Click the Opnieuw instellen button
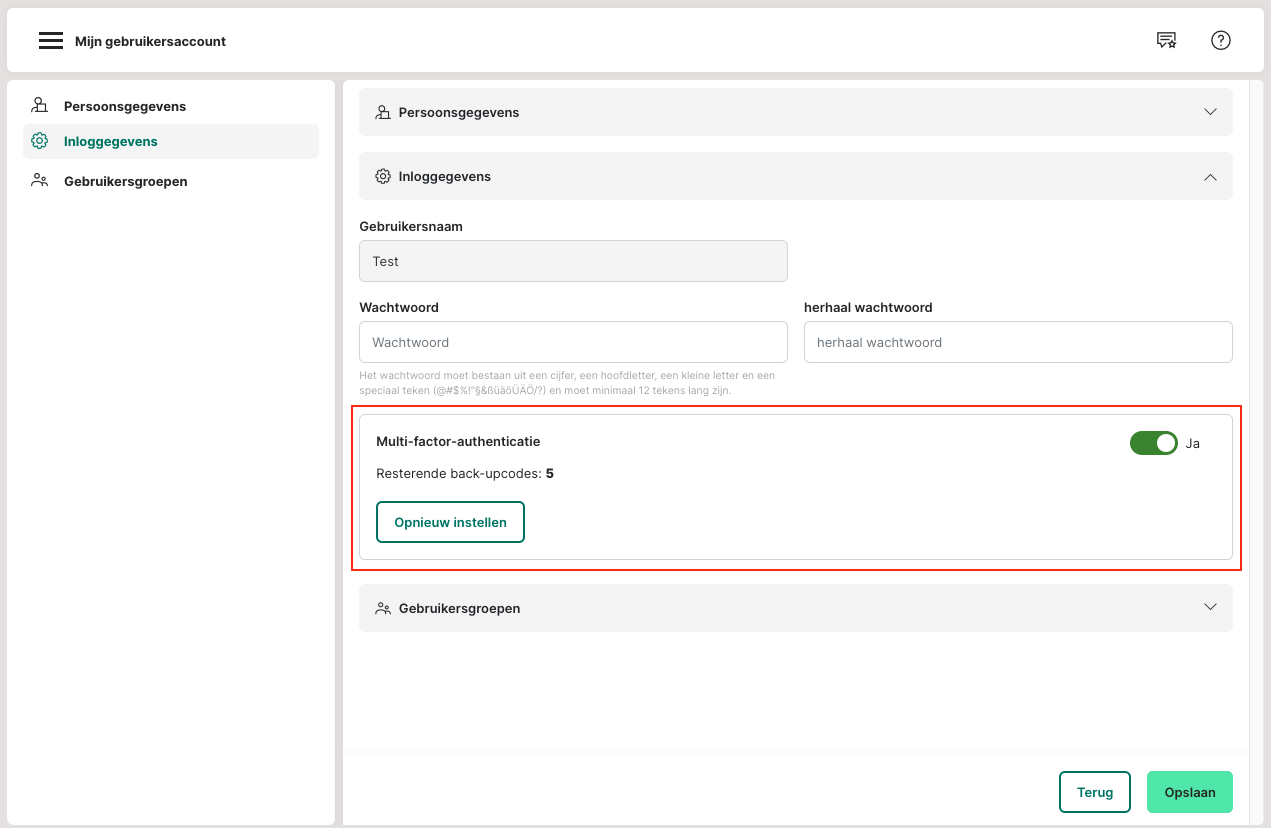 pyautogui.click(x=450, y=522)
